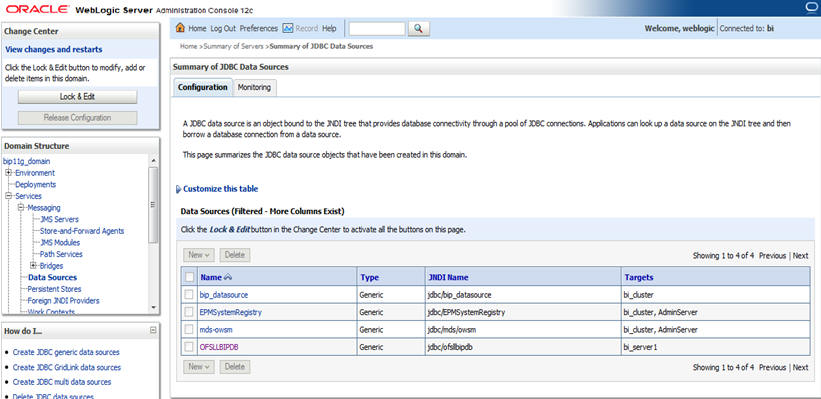821x399 pixels.
Task: Open EPMSystemRegistry data source link
Action: (x=231, y=312)
